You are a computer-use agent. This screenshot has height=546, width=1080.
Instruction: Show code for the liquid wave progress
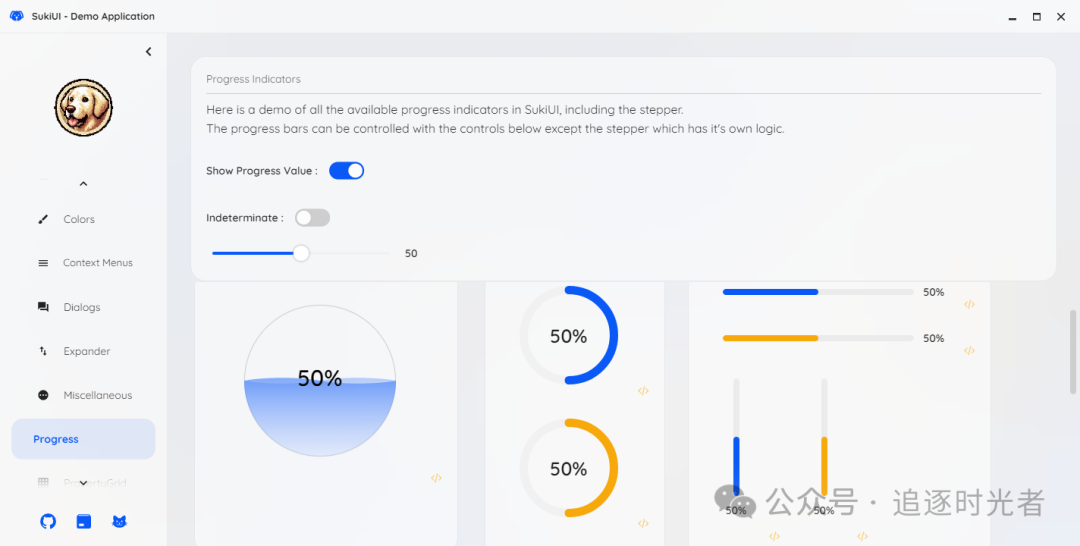pos(436,478)
